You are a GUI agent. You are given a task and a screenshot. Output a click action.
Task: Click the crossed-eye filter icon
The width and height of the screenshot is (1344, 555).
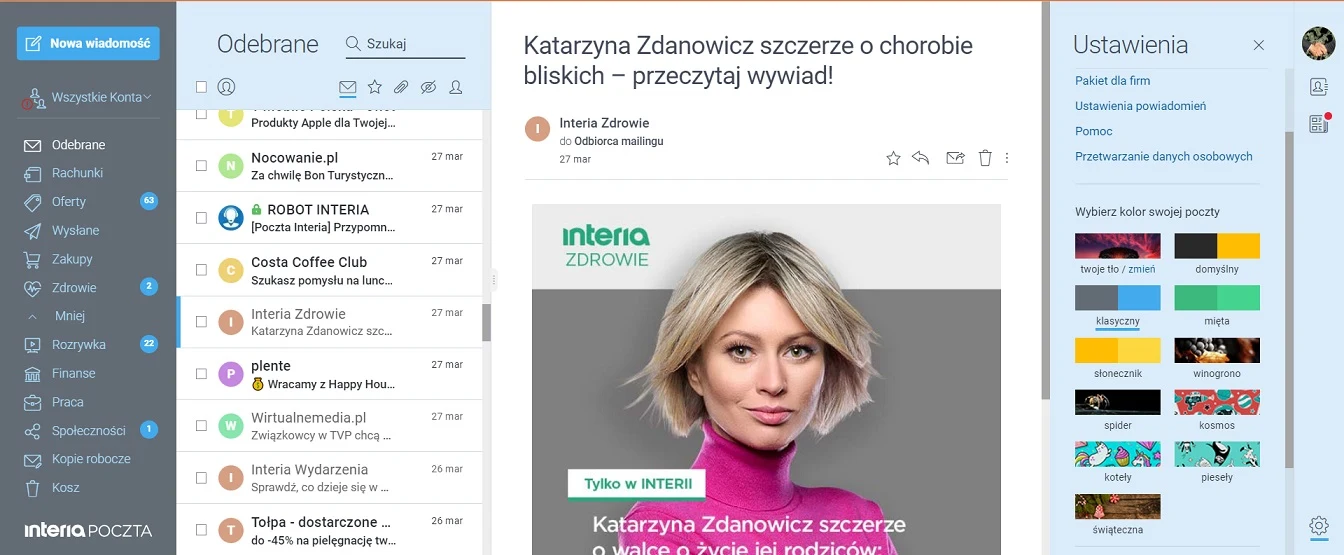[428, 88]
